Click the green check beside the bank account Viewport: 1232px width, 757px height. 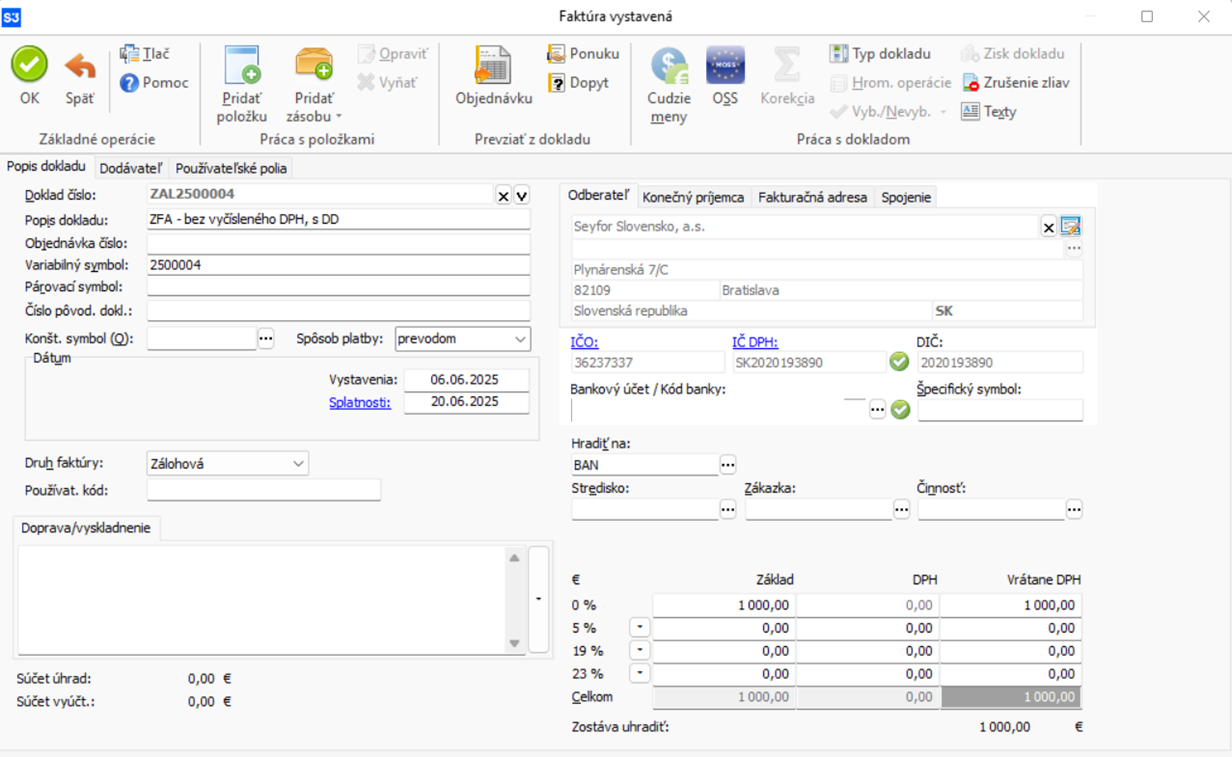pos(901,409)
